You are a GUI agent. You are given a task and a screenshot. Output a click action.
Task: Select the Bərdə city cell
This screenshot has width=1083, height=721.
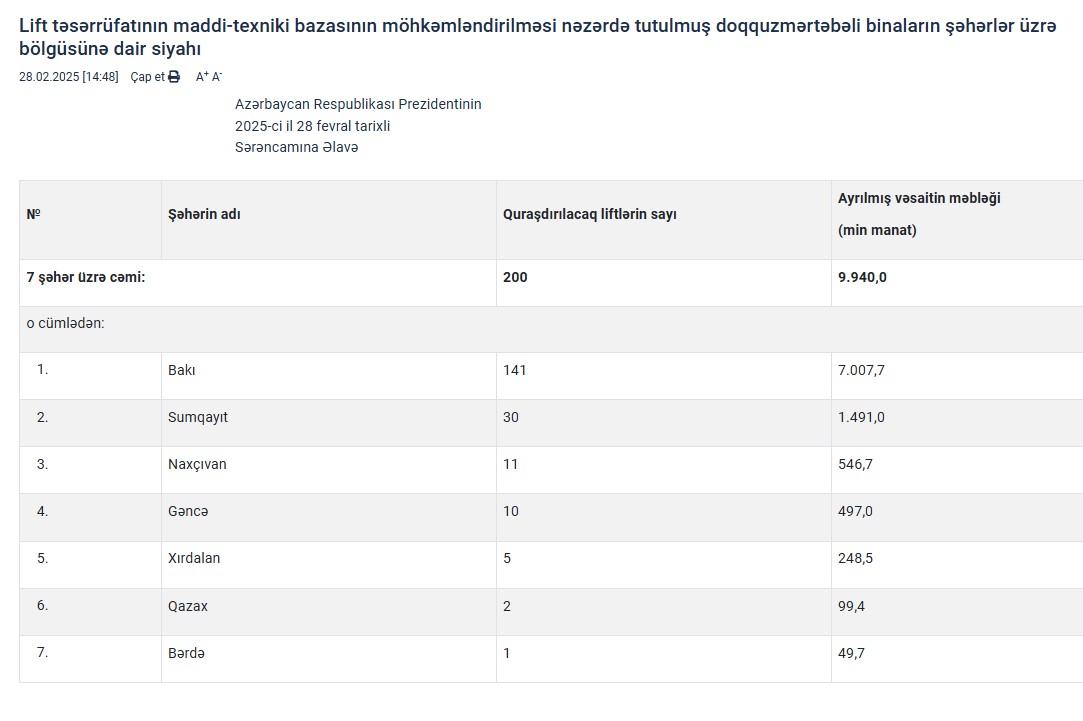pos(186,653)
